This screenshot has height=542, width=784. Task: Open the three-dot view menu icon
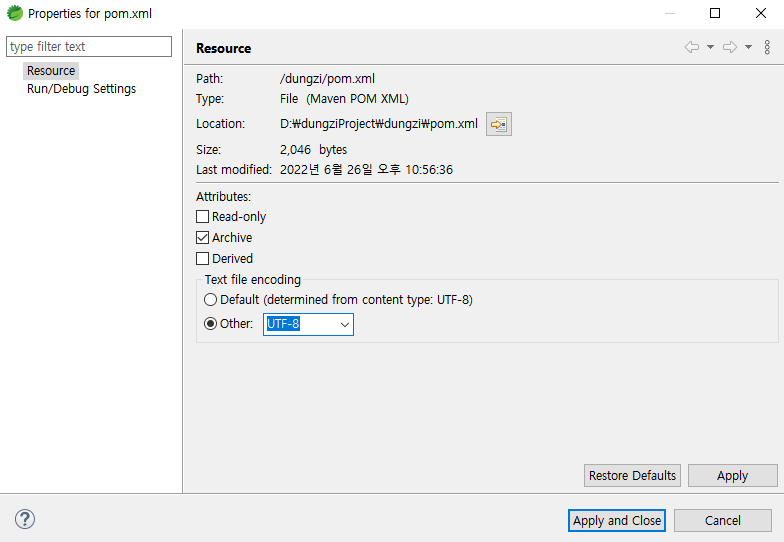(767, 47)
